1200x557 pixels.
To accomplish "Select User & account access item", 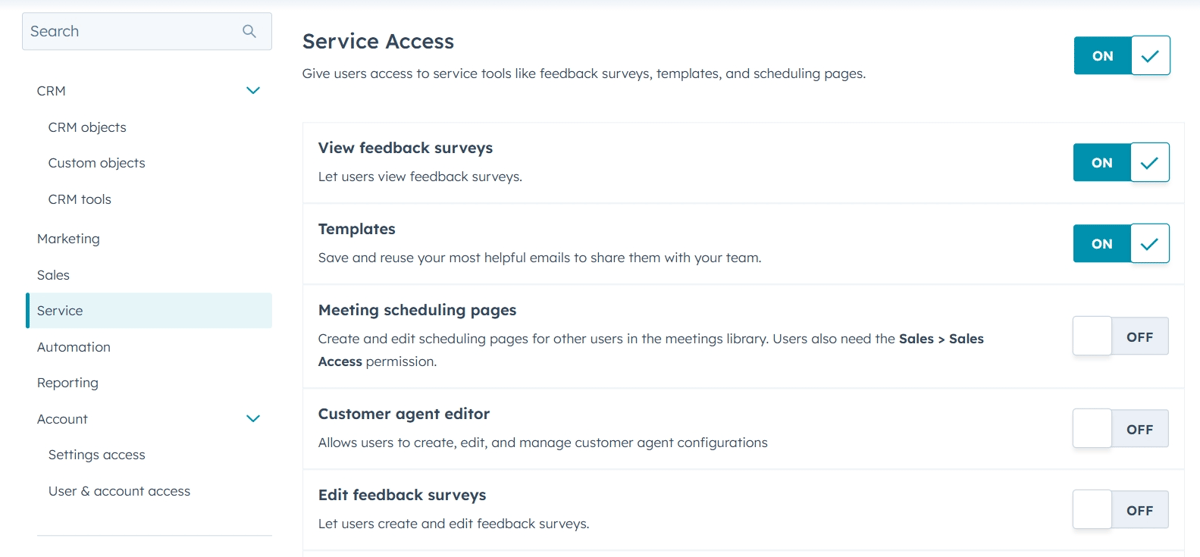I will 119,491.
